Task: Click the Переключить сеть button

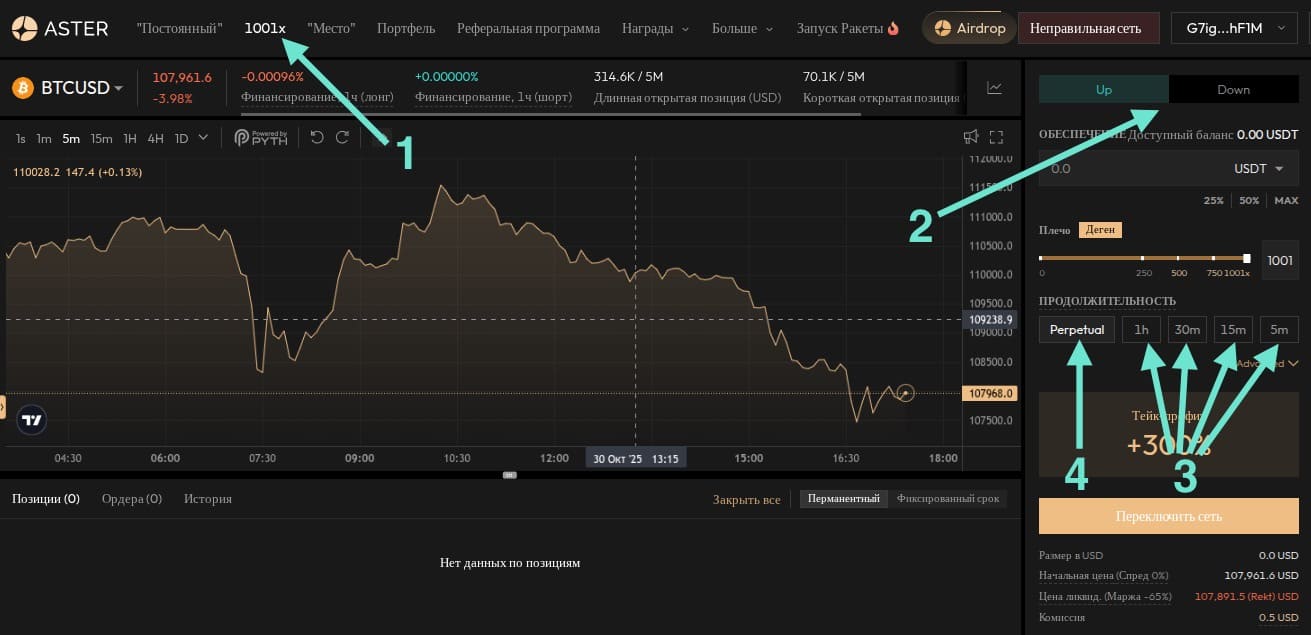Action: pyautogui.click(x=1169, y=516)
